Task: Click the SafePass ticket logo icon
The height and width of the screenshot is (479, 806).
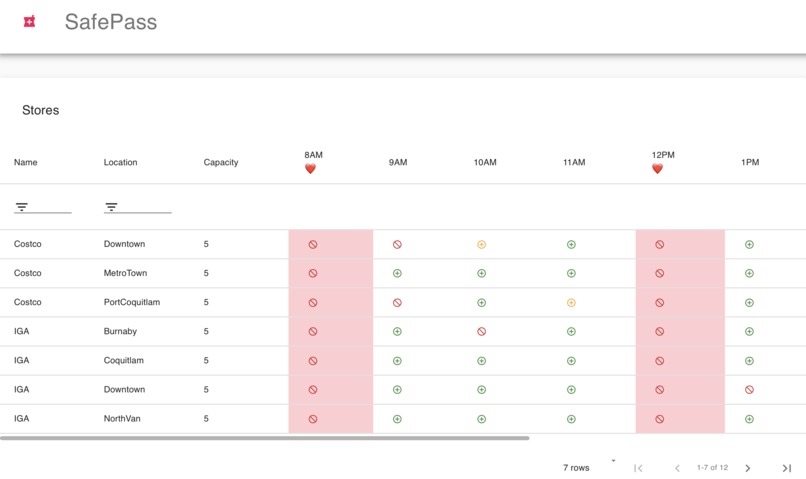Action: 30,22
